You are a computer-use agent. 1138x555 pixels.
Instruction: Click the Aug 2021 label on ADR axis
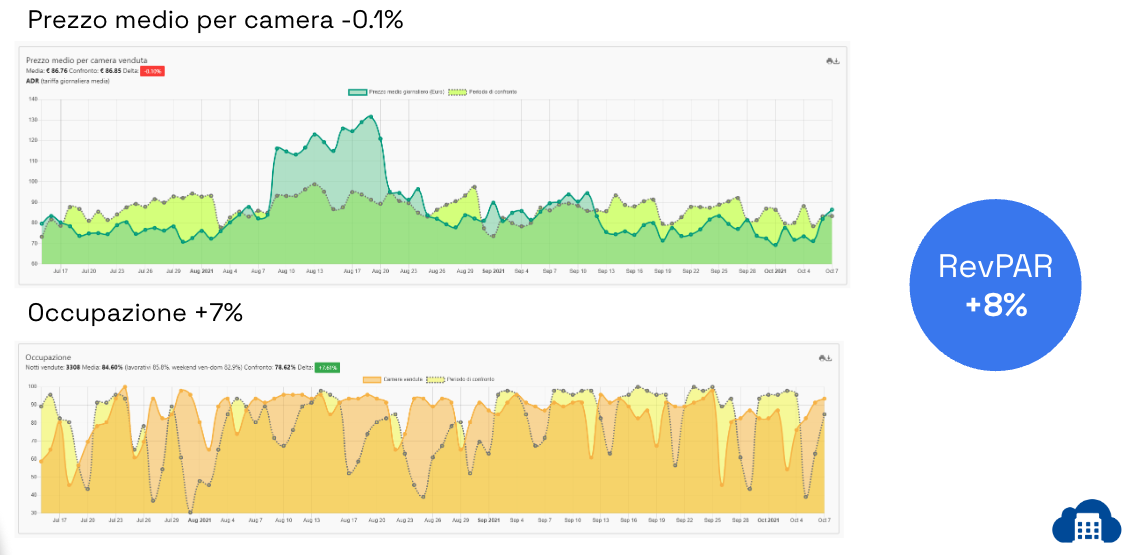coord(201,270)
